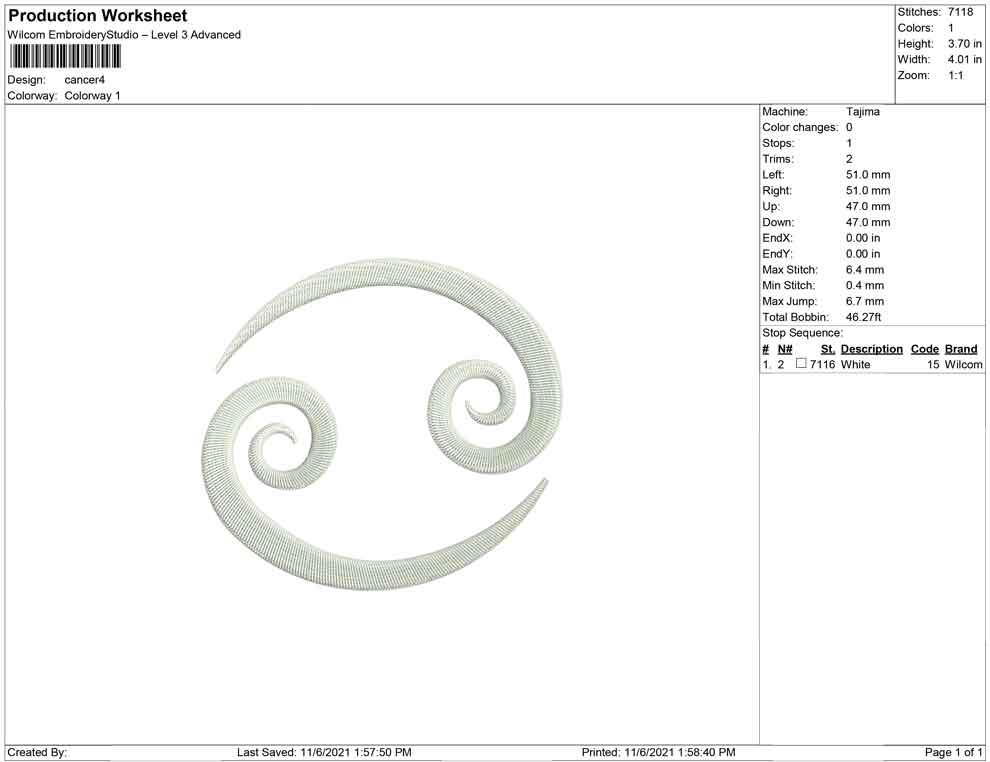The image size is (990, 762).
Task: Click the Wilcom EmbroideryStudio Level 3 Advanced text
Action: (x=124, y=35)
